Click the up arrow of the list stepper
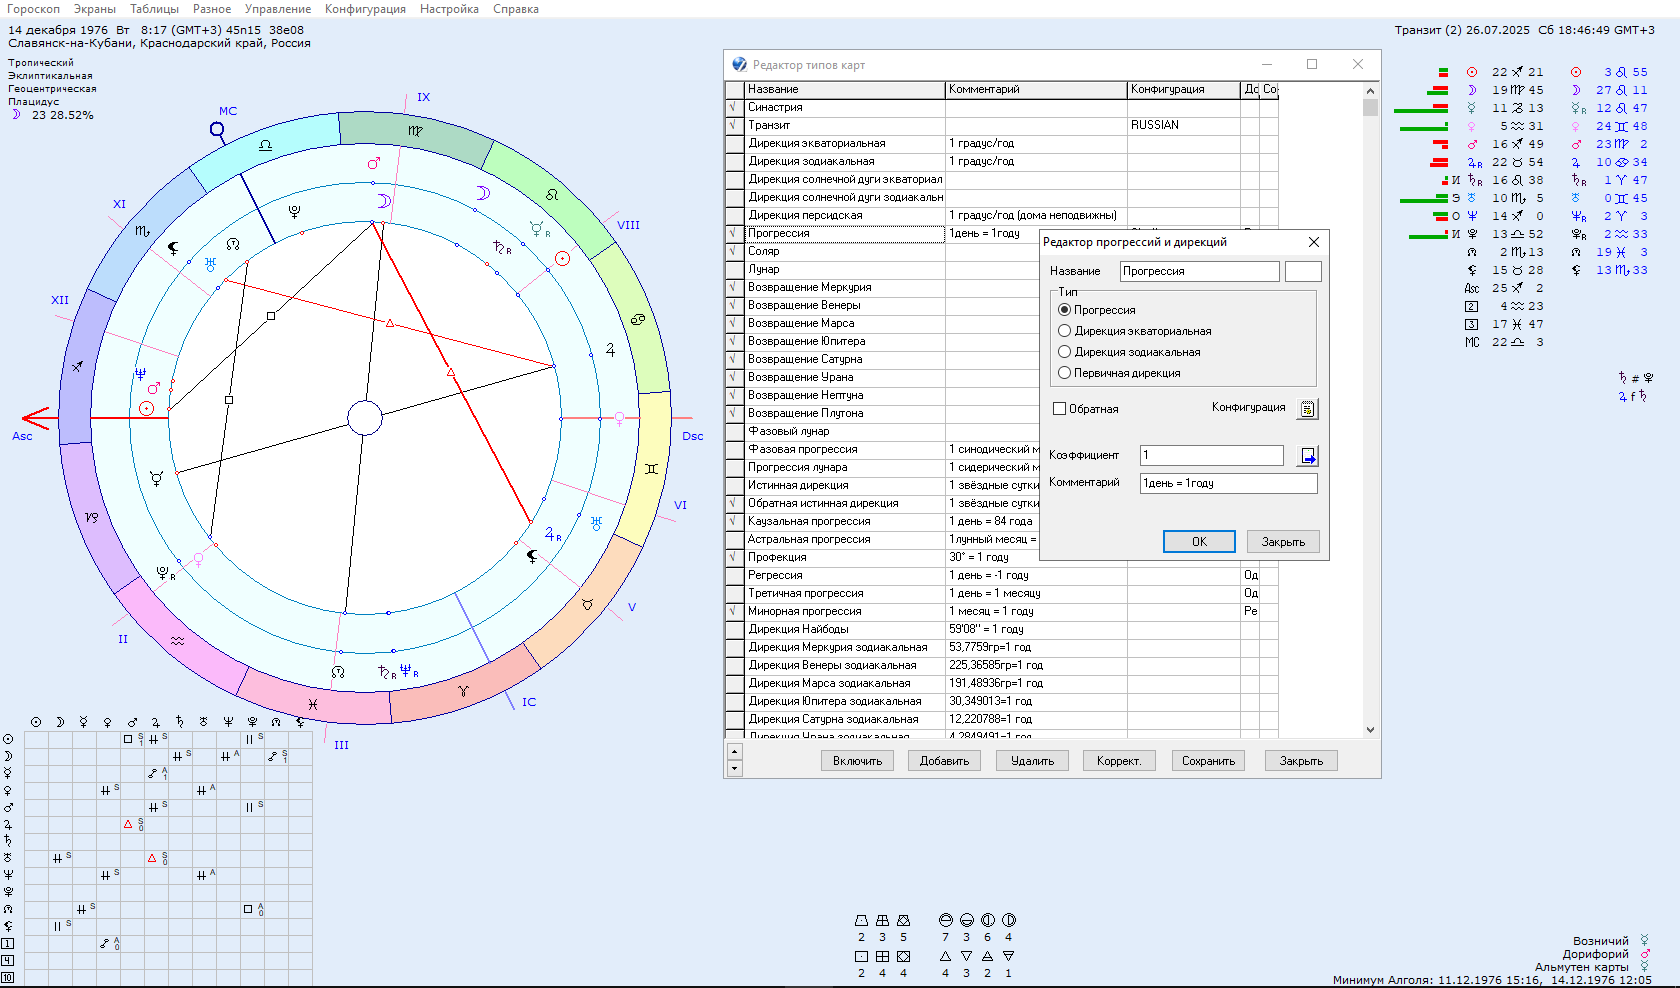This screenshot has width=1680, height=988. point(735,751)
